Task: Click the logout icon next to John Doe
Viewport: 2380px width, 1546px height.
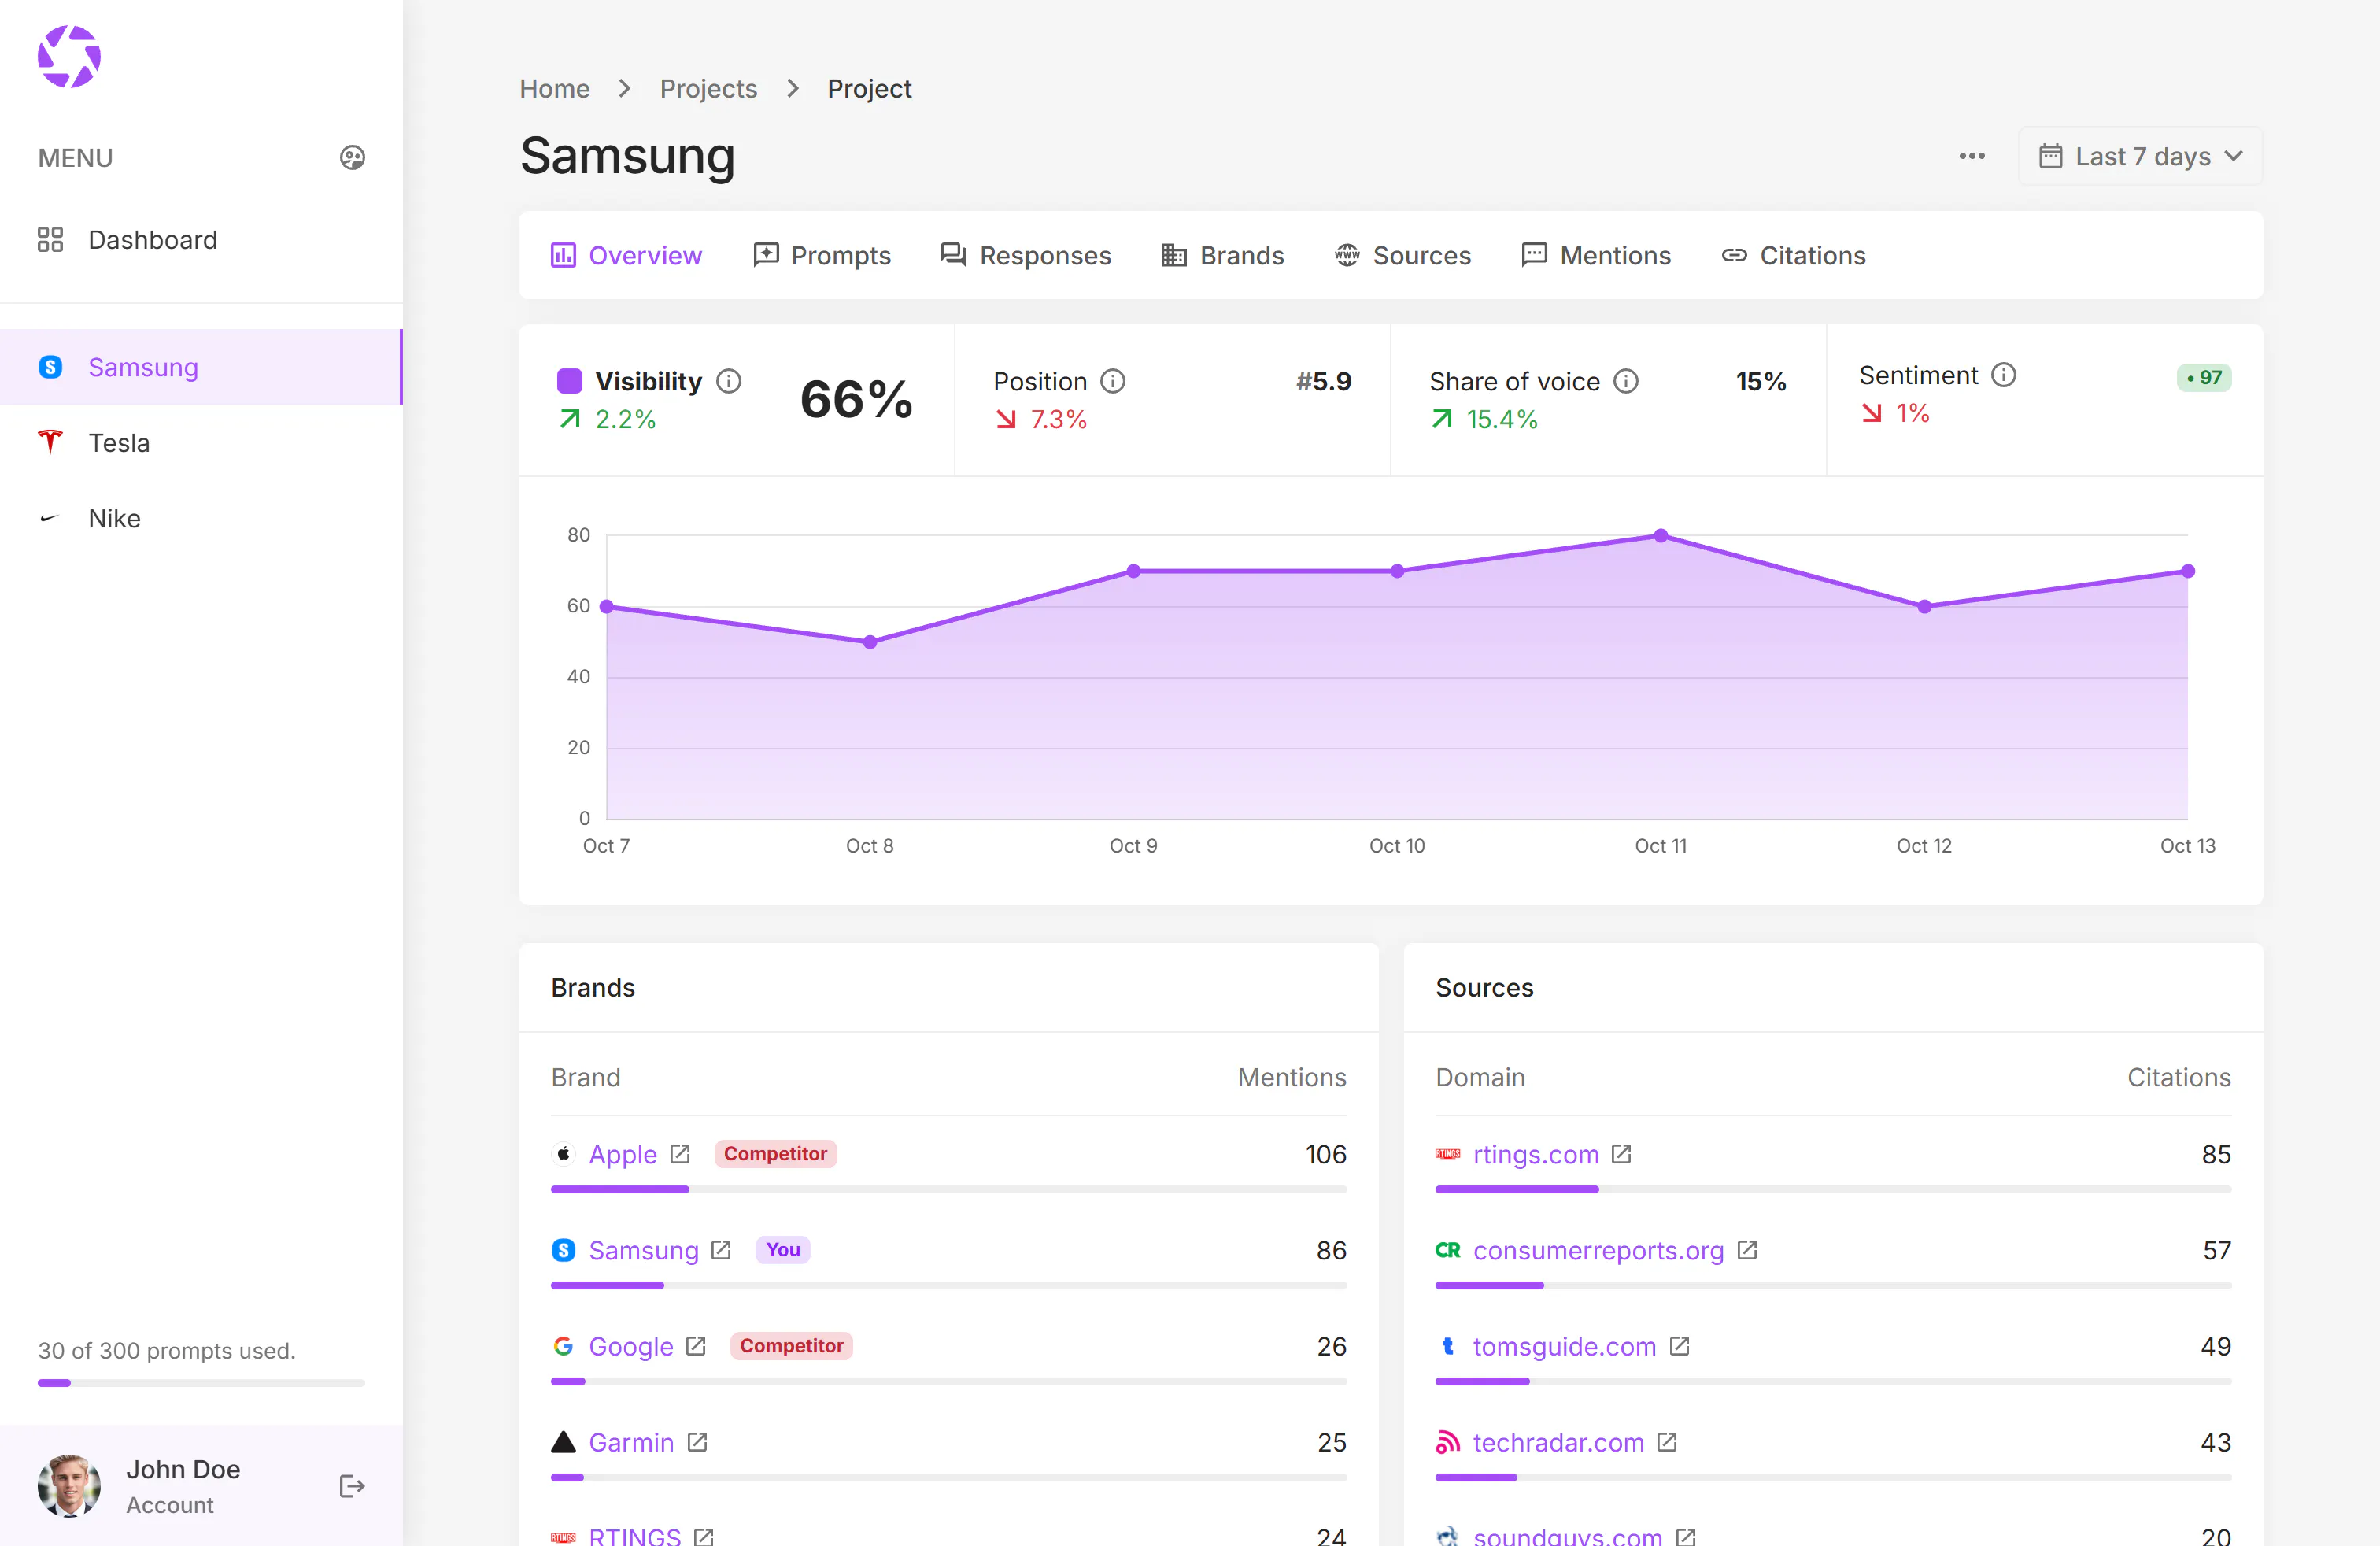Action: 352,1486
